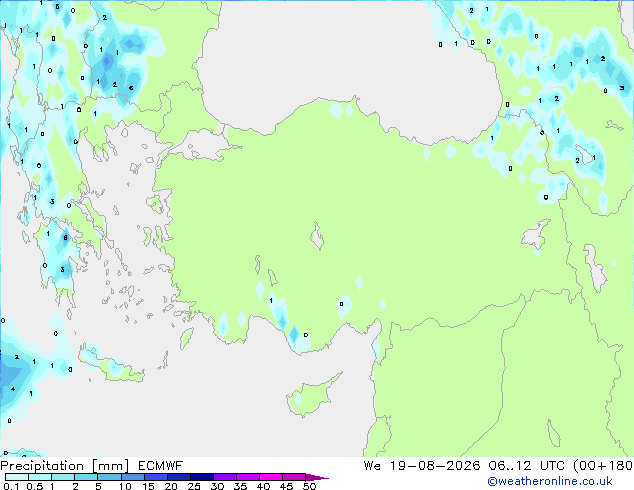Viewport: 634px width, 490px height.
Task: Click the weatheronline.co.uk copyright link
Action: pyautogui.click(x=549, y=481)
